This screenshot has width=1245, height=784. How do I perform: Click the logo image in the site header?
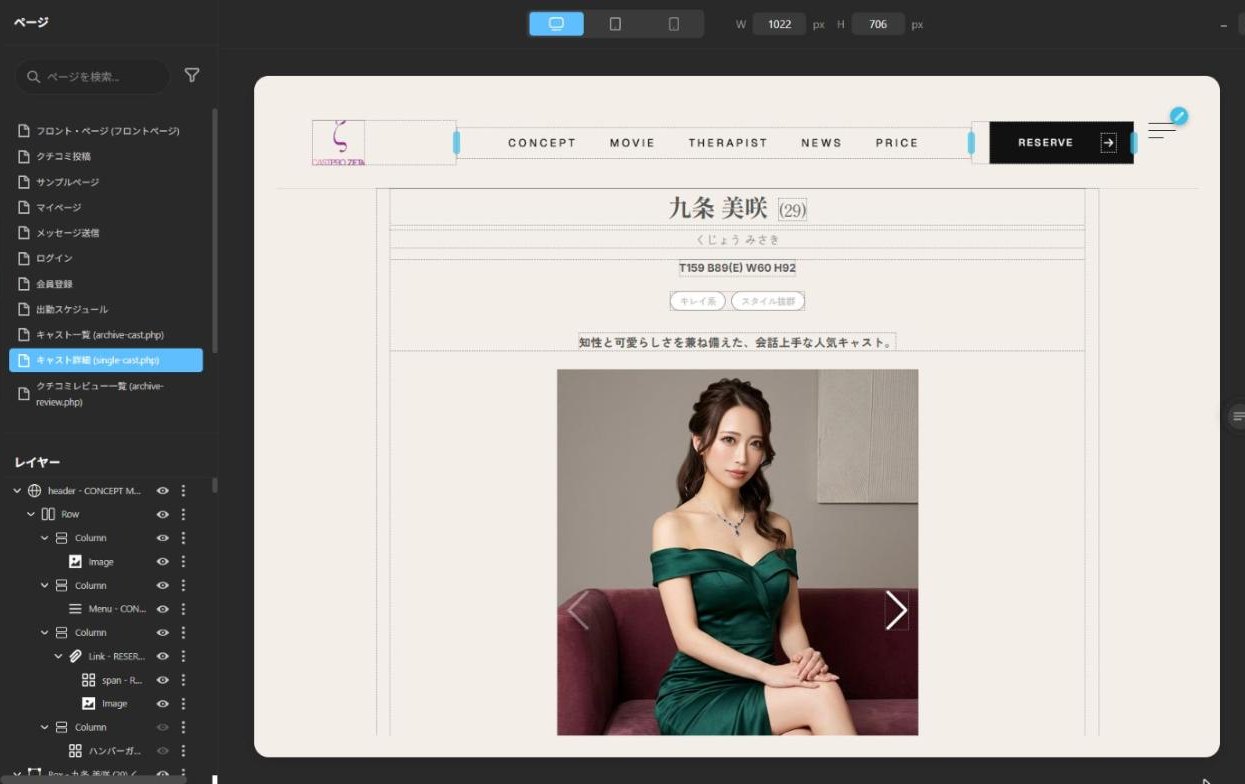pyautogui.click(x=338, y=142)
